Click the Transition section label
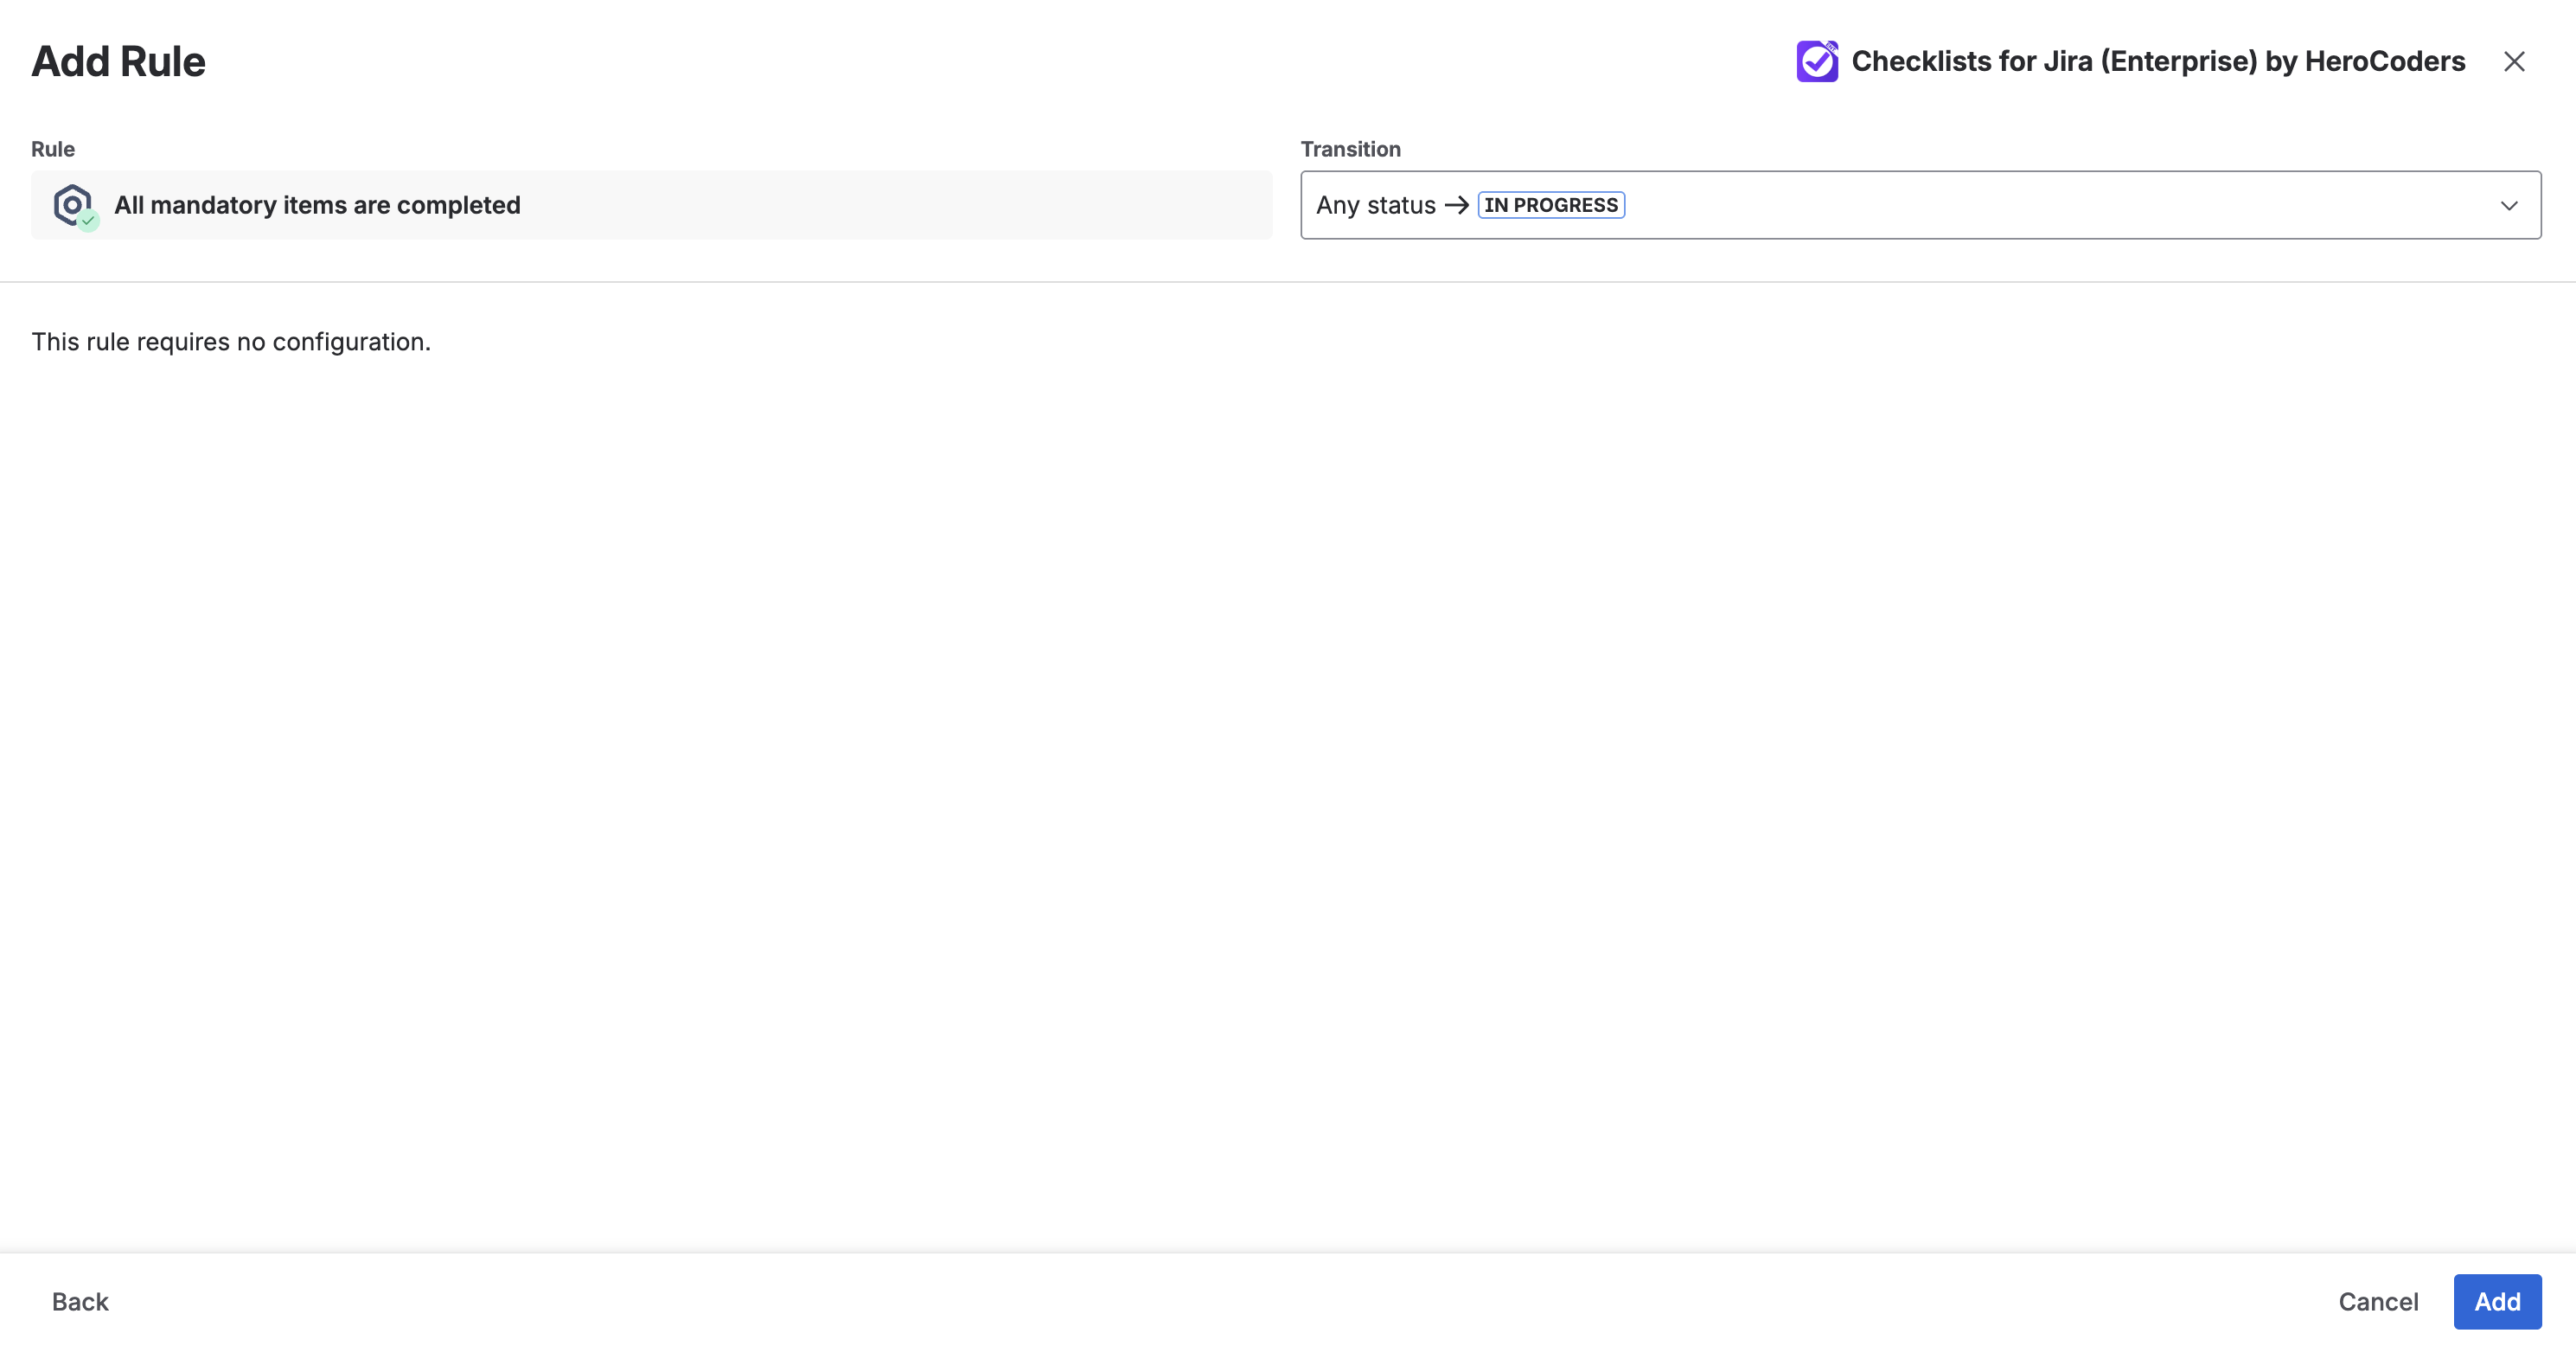The image size is (2576, 1346). tap(1350, 148)
